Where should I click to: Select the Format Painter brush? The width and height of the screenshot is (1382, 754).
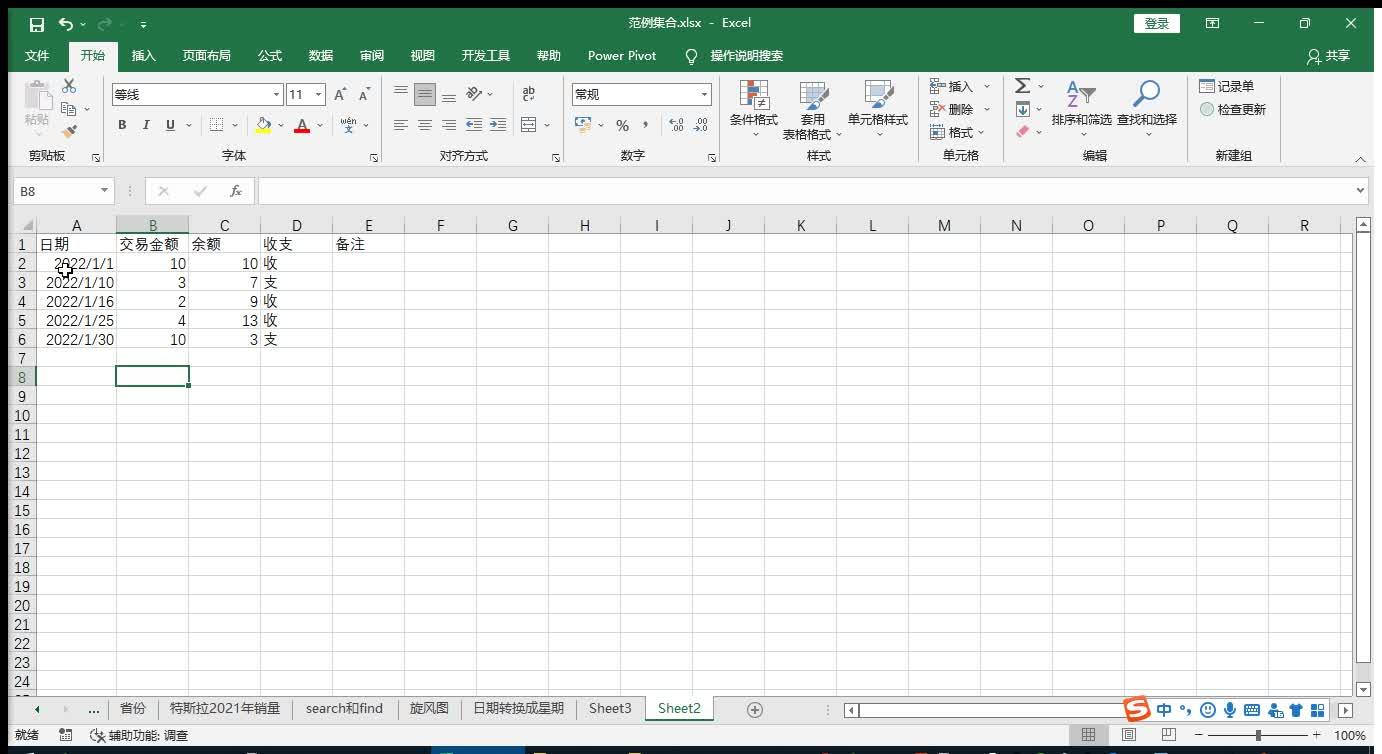click(x=69, y=131)
